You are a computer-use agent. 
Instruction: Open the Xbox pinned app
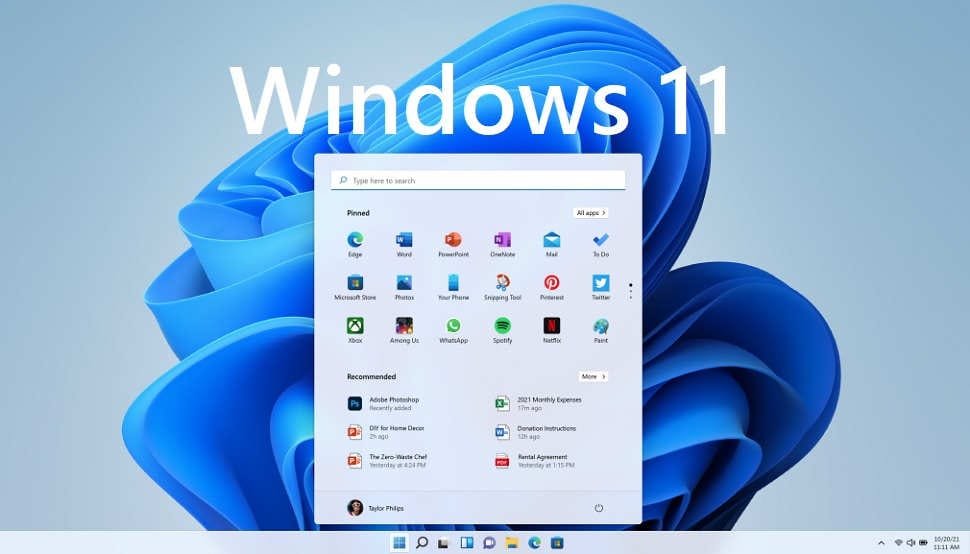pos(355,326)
